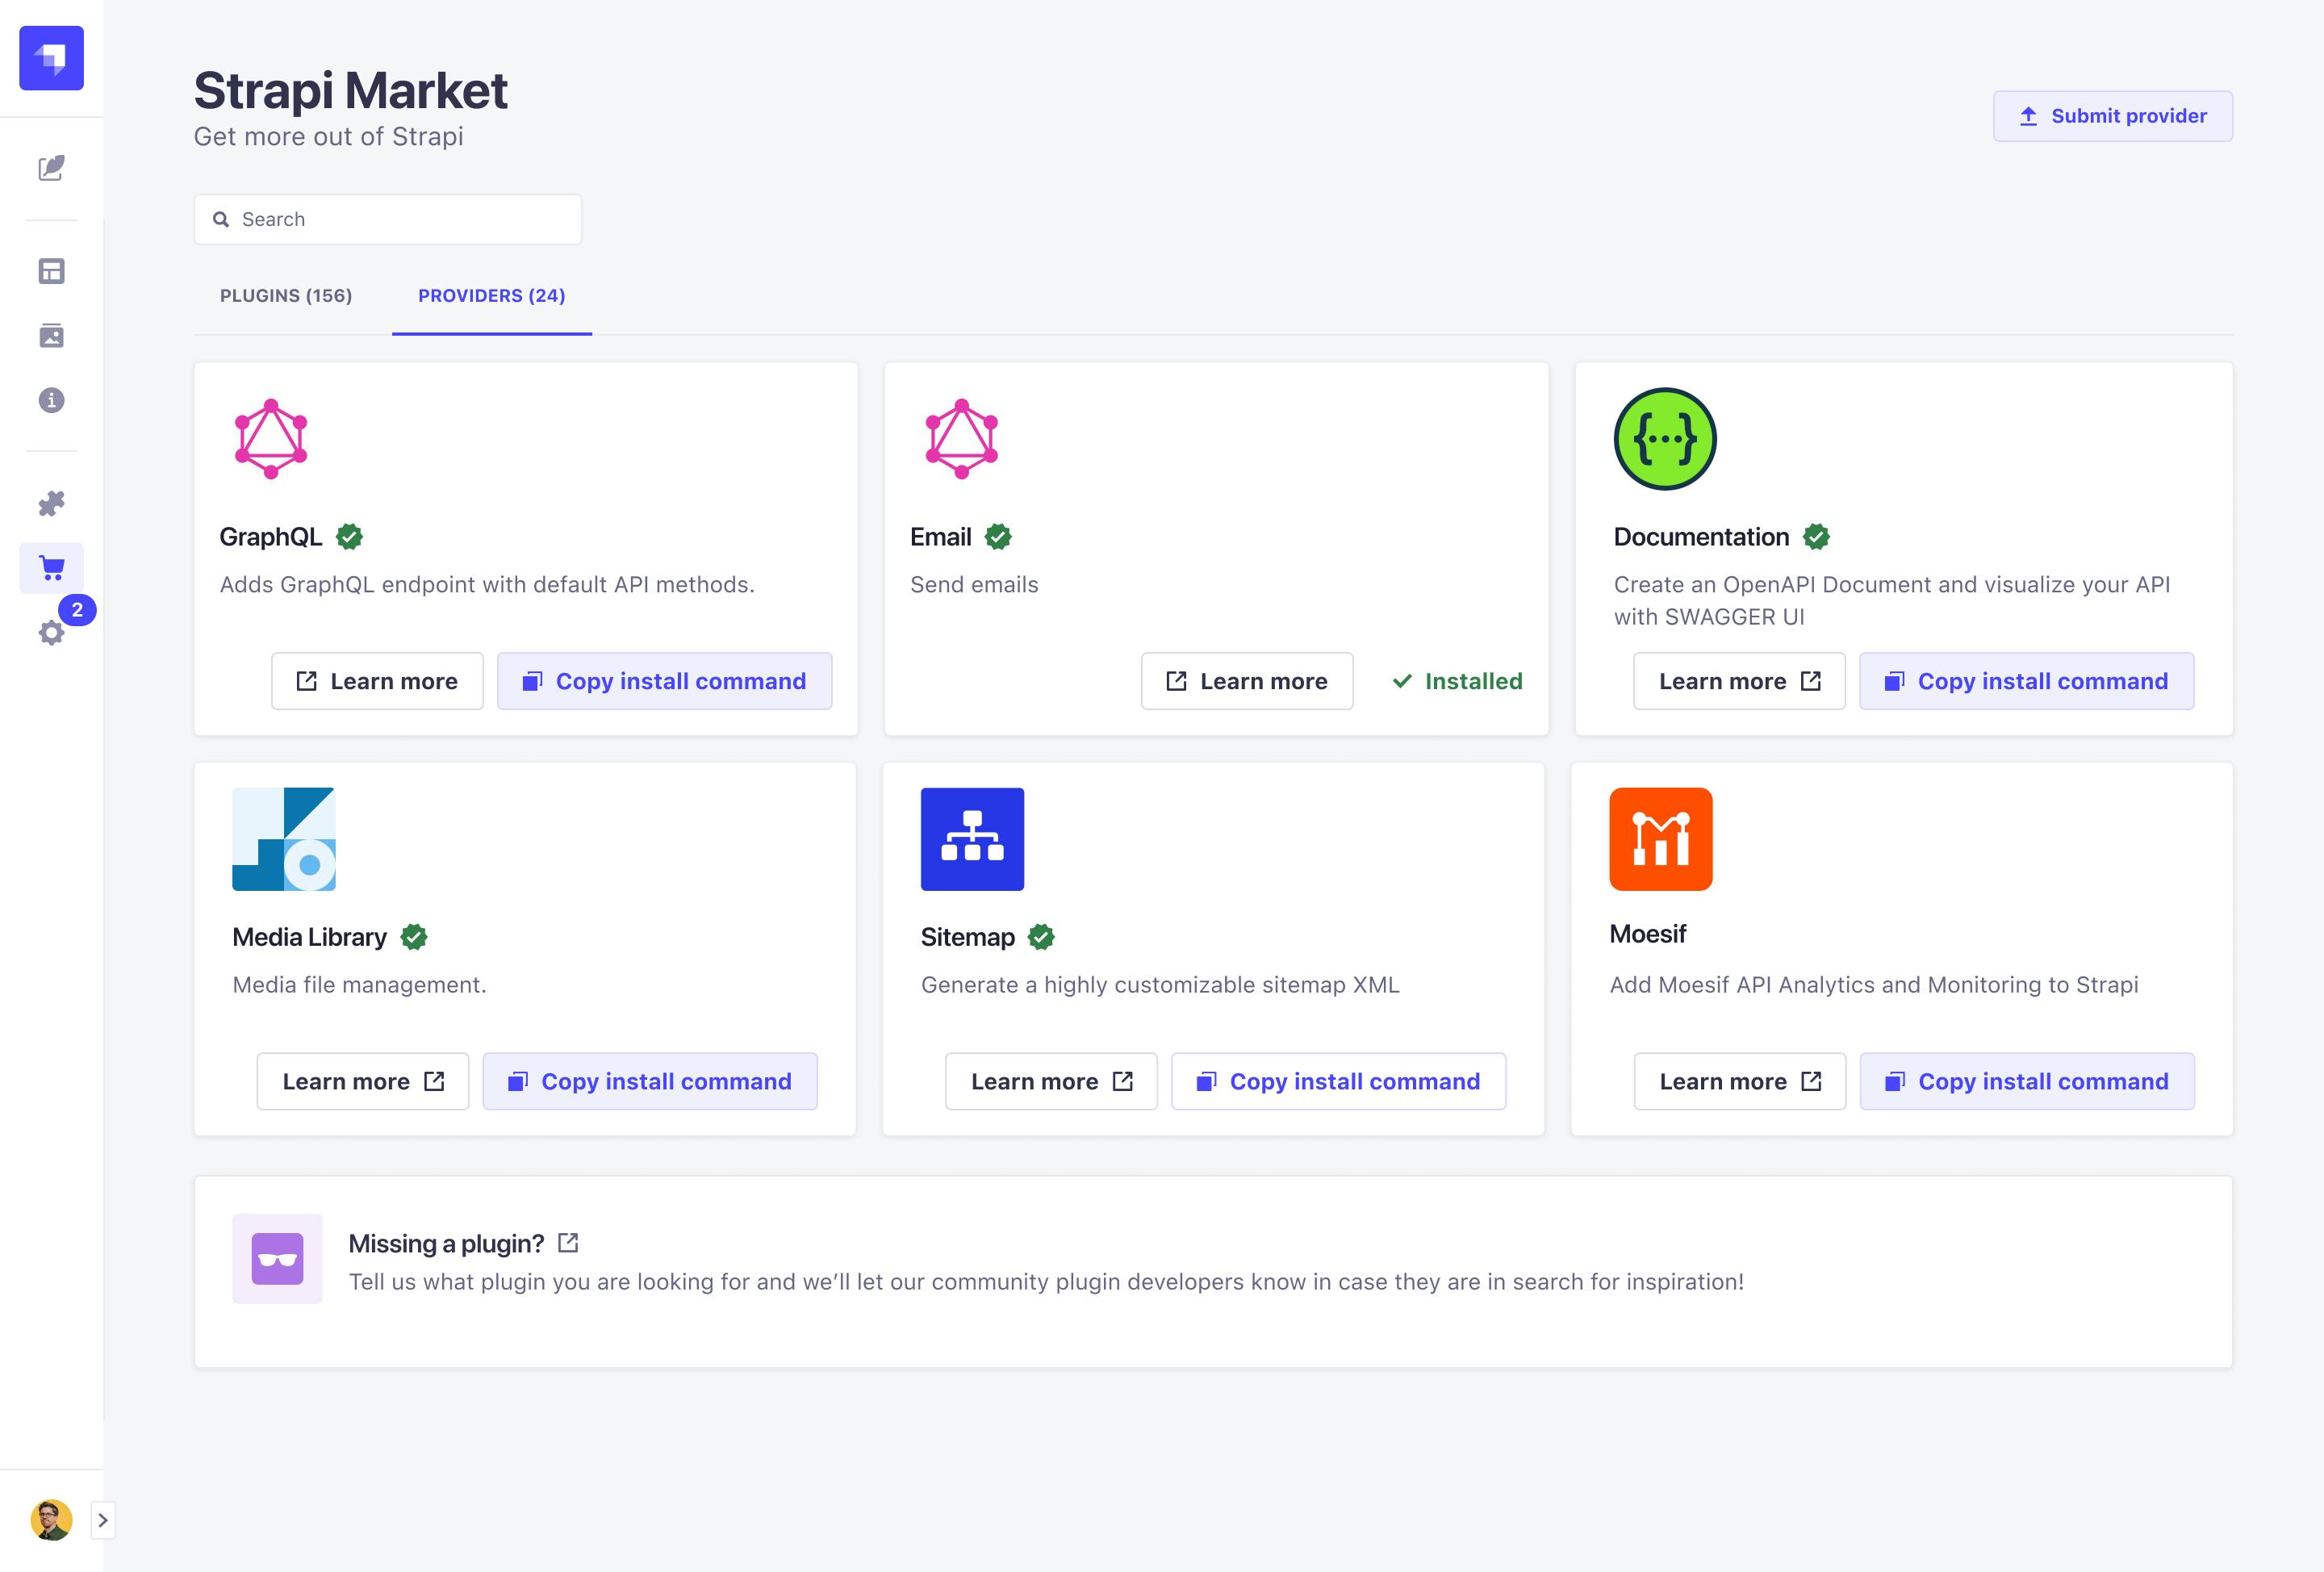Viewport: 2324px width, 1572px height.
Task: Open the Media Library sidebar icon
Action: click(51, 336)
